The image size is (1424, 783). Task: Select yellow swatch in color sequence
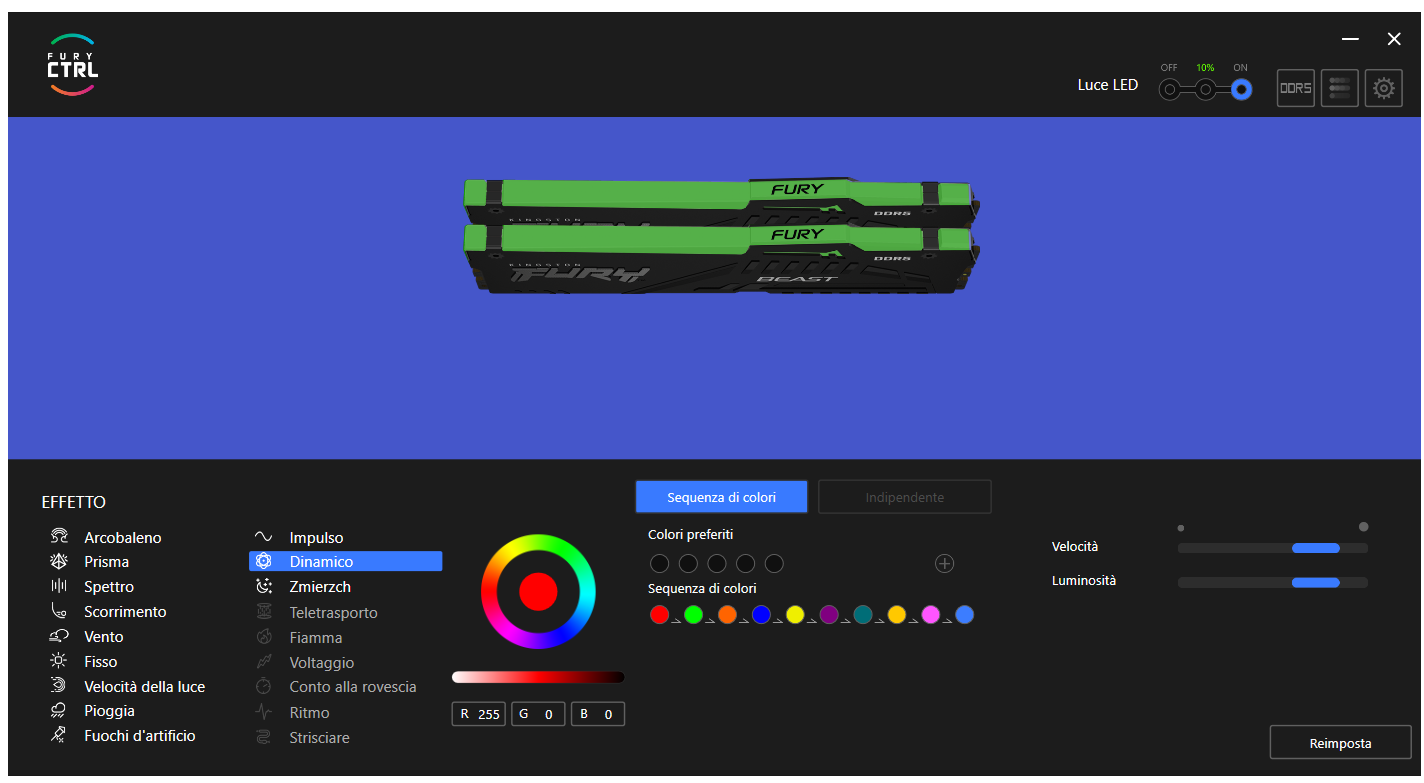pyautogui.click(x=795, y=615)
